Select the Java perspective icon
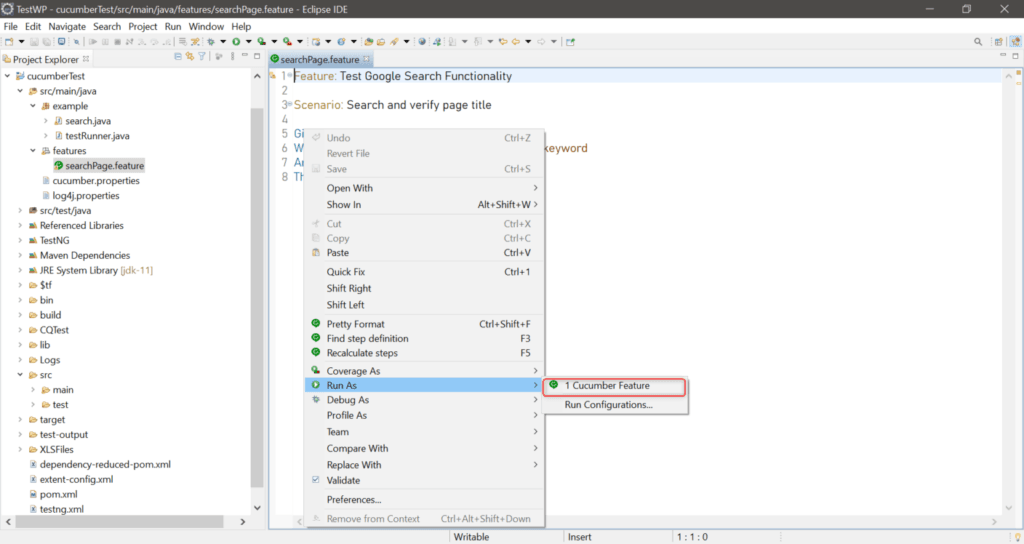This screenshot has width=1024, height=544. [1015, 42]
